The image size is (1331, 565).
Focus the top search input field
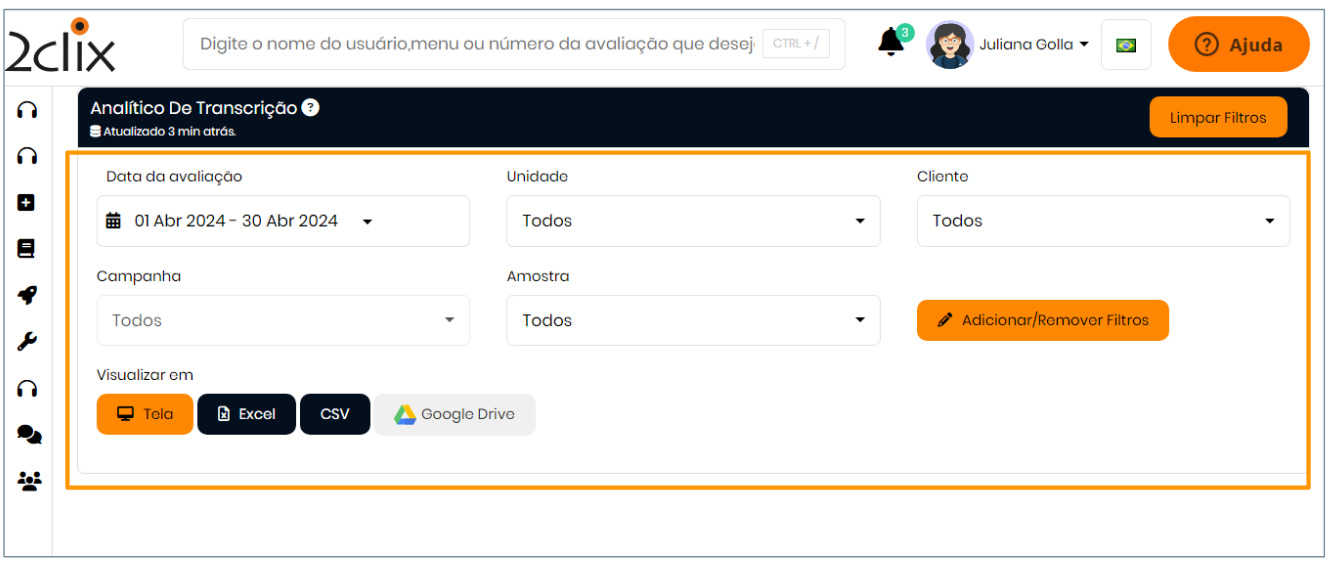click(x=476, y=44)
